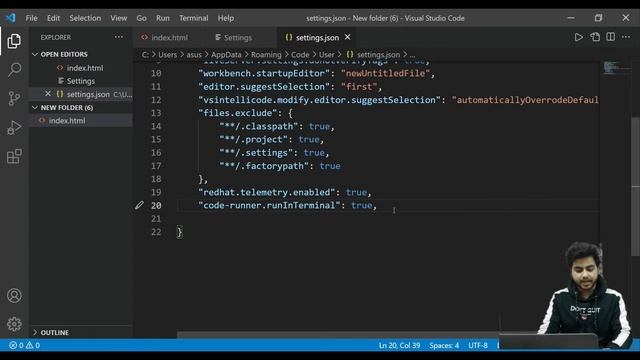The image size is (640, 360).
Task: Open the Run and Debug view
Action: point(14,127)
